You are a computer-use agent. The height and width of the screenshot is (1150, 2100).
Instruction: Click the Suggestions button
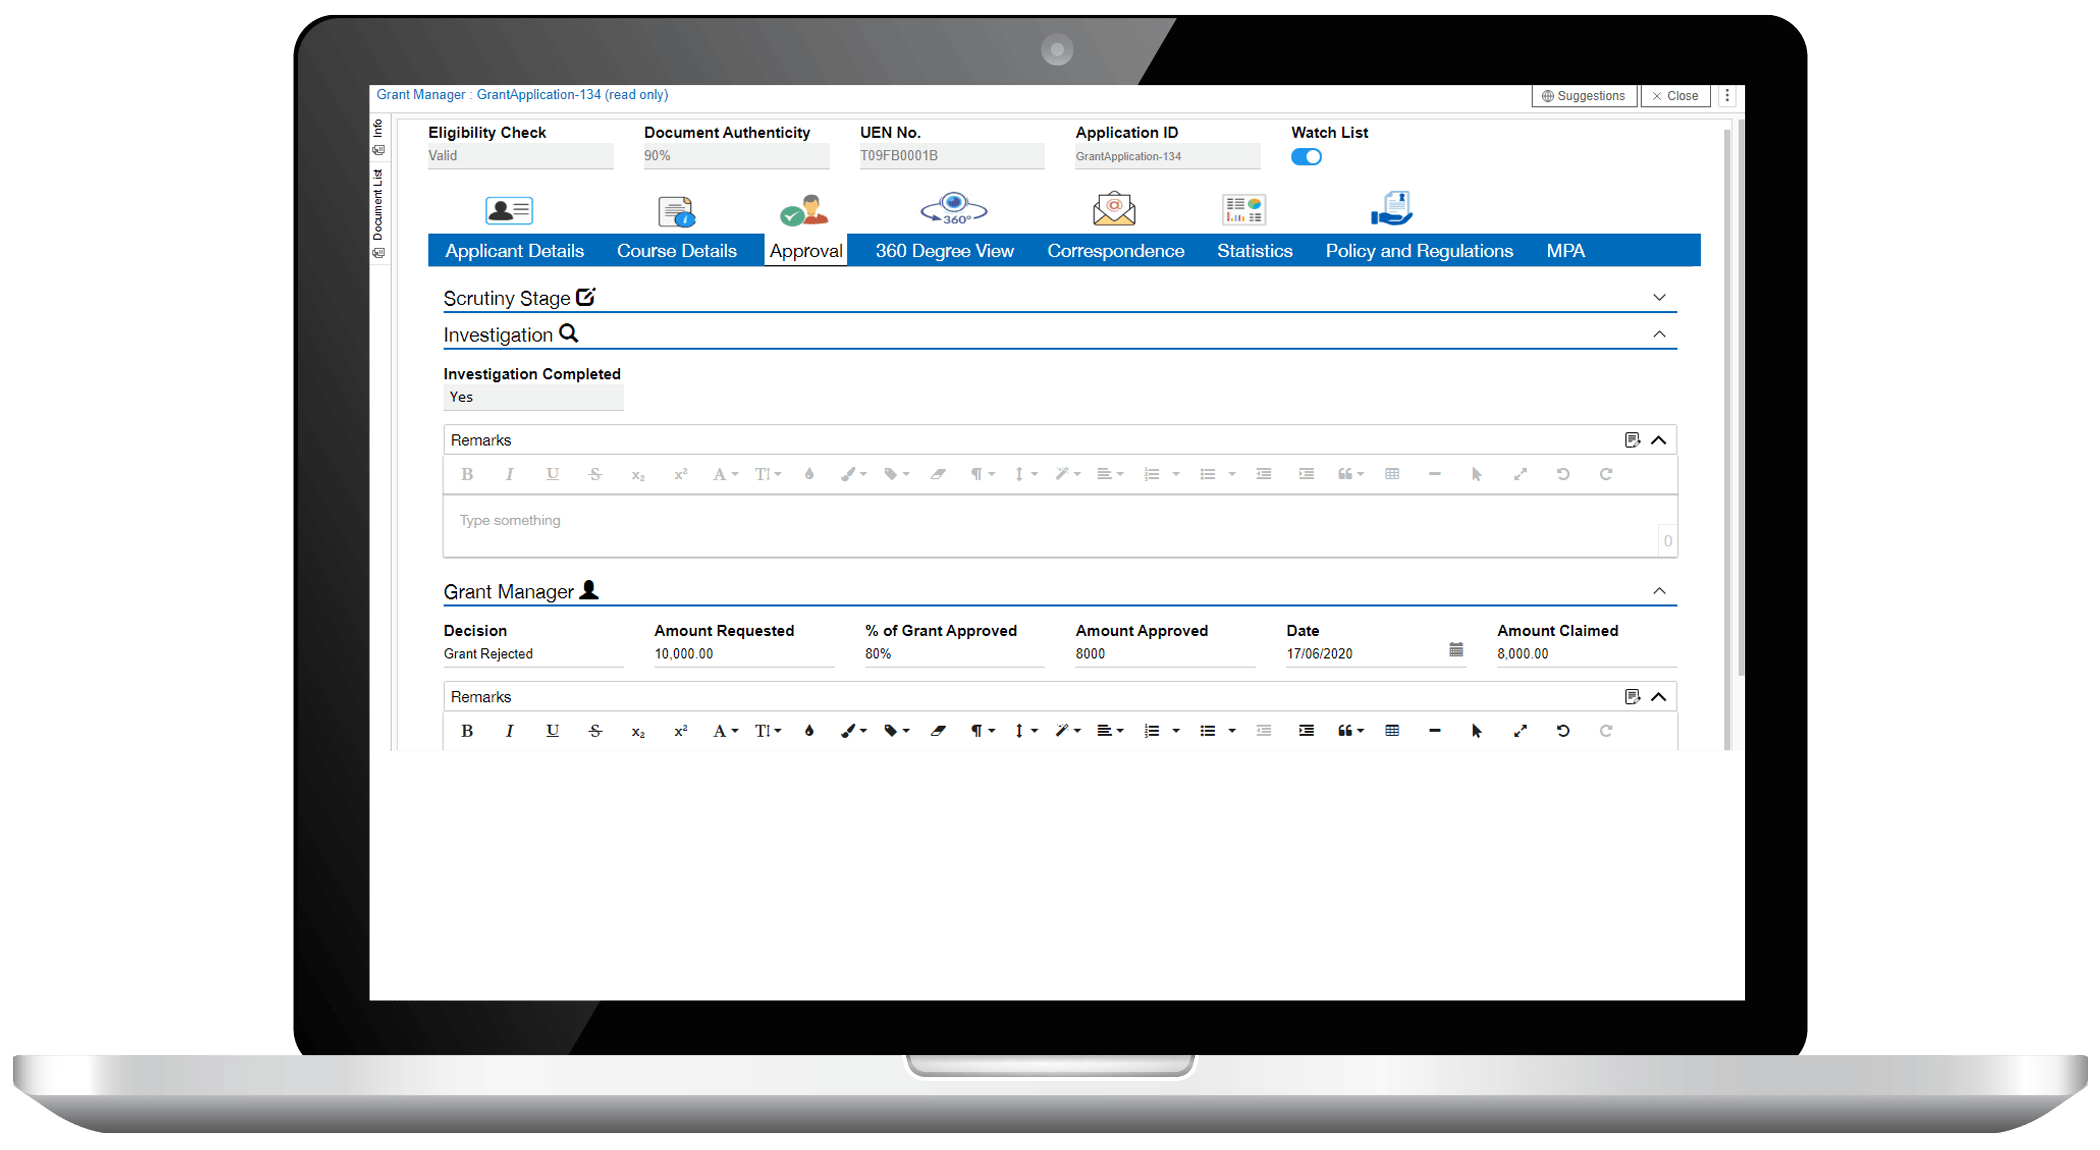tap(1584, 96)
